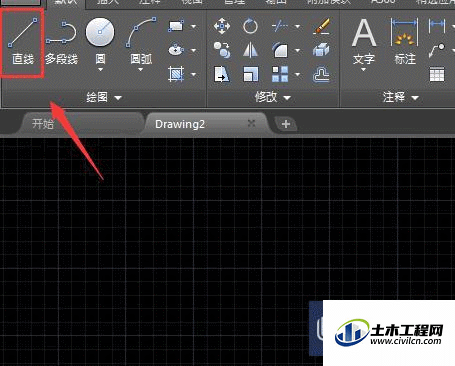Viewport: 455px width, 366px height.
Task: Click the Leader arrow tool icon
Action: 437,50
